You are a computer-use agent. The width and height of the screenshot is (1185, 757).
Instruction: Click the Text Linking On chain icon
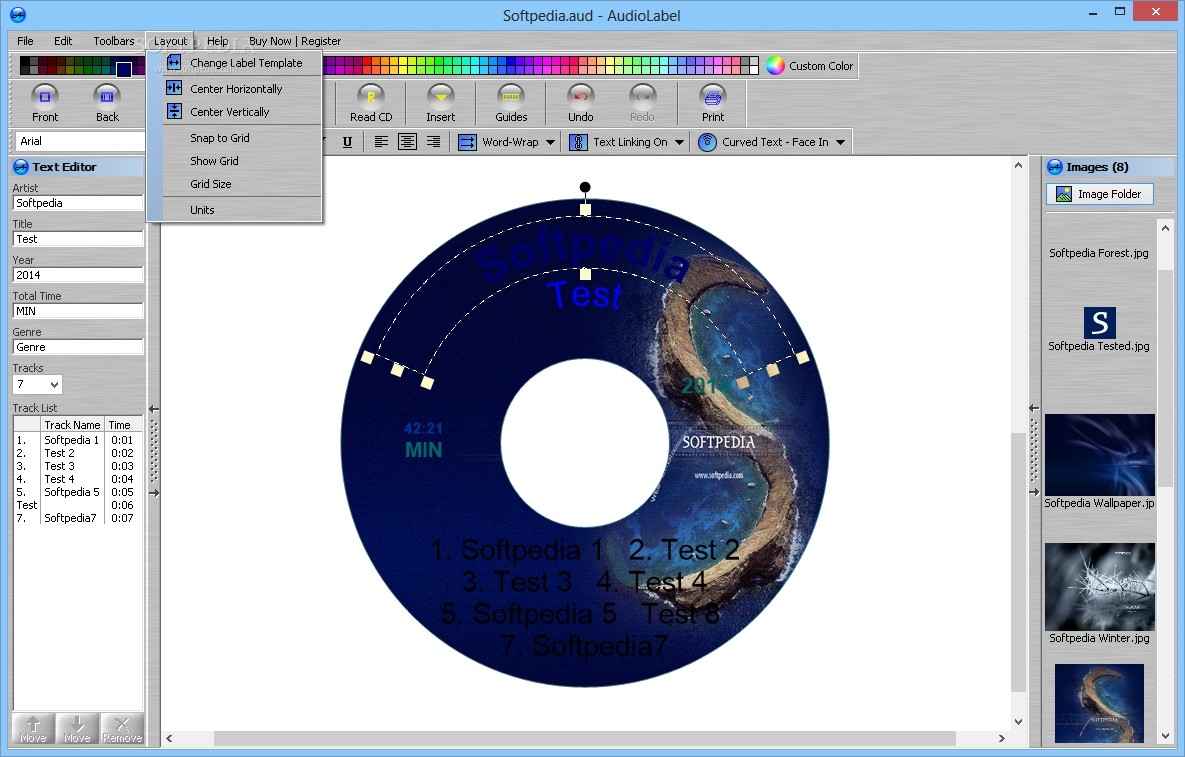[578, 142]
